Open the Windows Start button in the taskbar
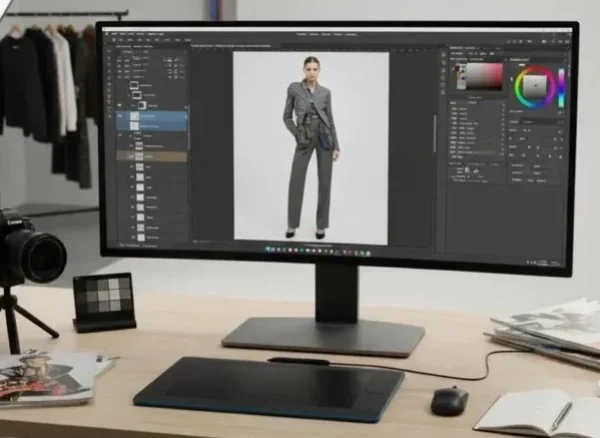 (x=268, y=249)
